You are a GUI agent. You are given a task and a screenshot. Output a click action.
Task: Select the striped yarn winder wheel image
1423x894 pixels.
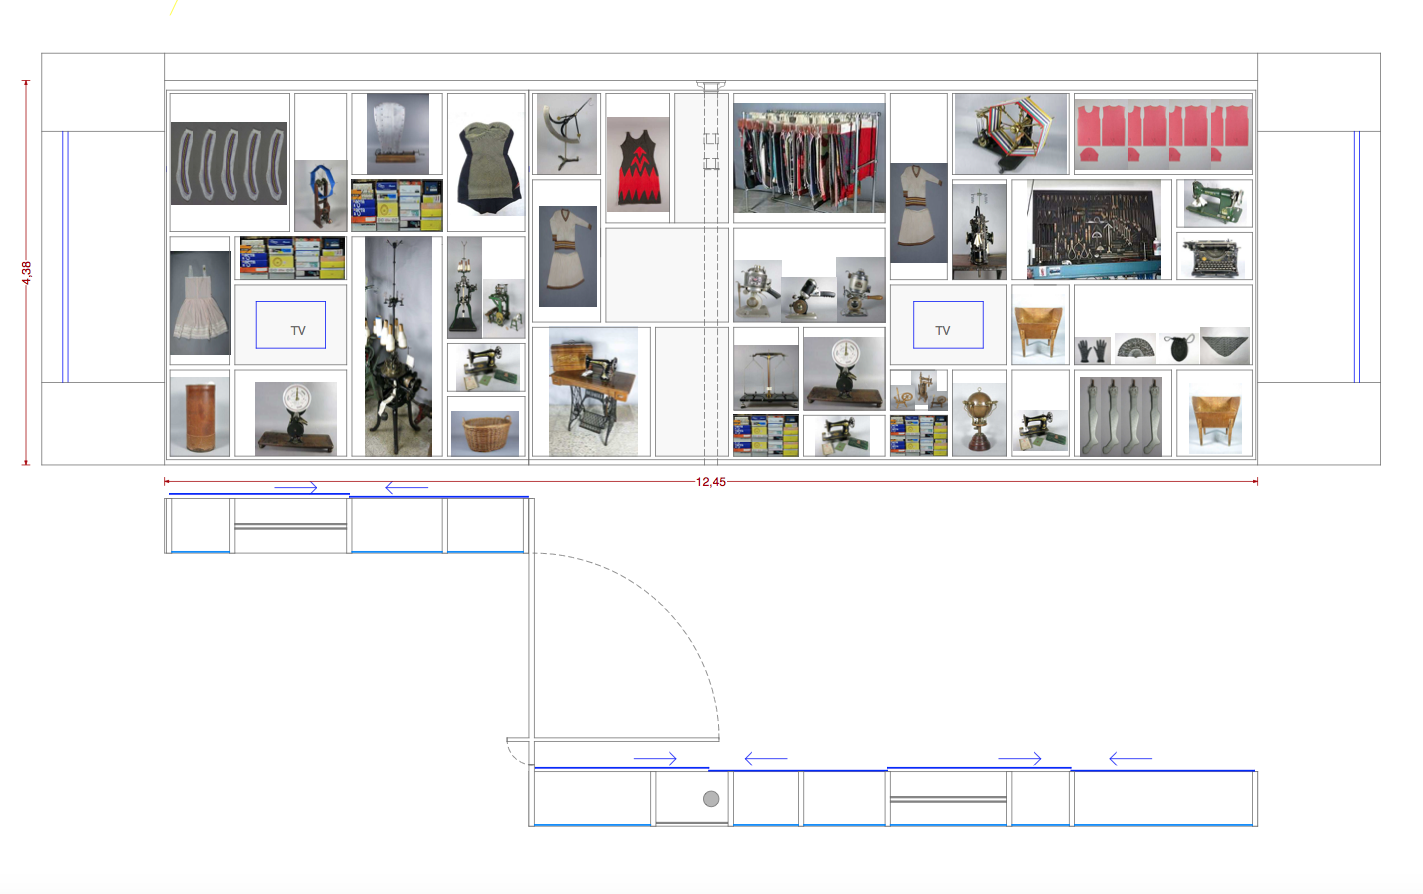pyautogui.click(x=1010, y=134)
